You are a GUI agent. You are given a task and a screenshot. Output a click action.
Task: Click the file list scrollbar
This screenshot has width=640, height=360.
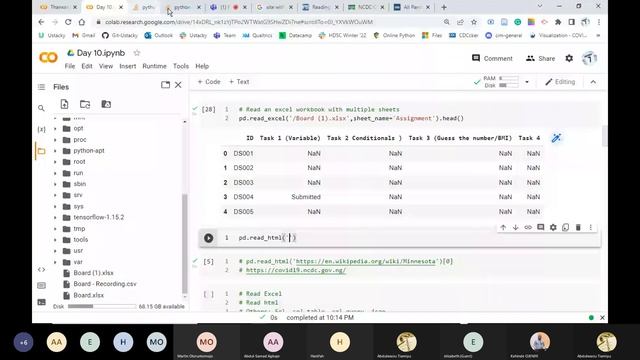184,243
